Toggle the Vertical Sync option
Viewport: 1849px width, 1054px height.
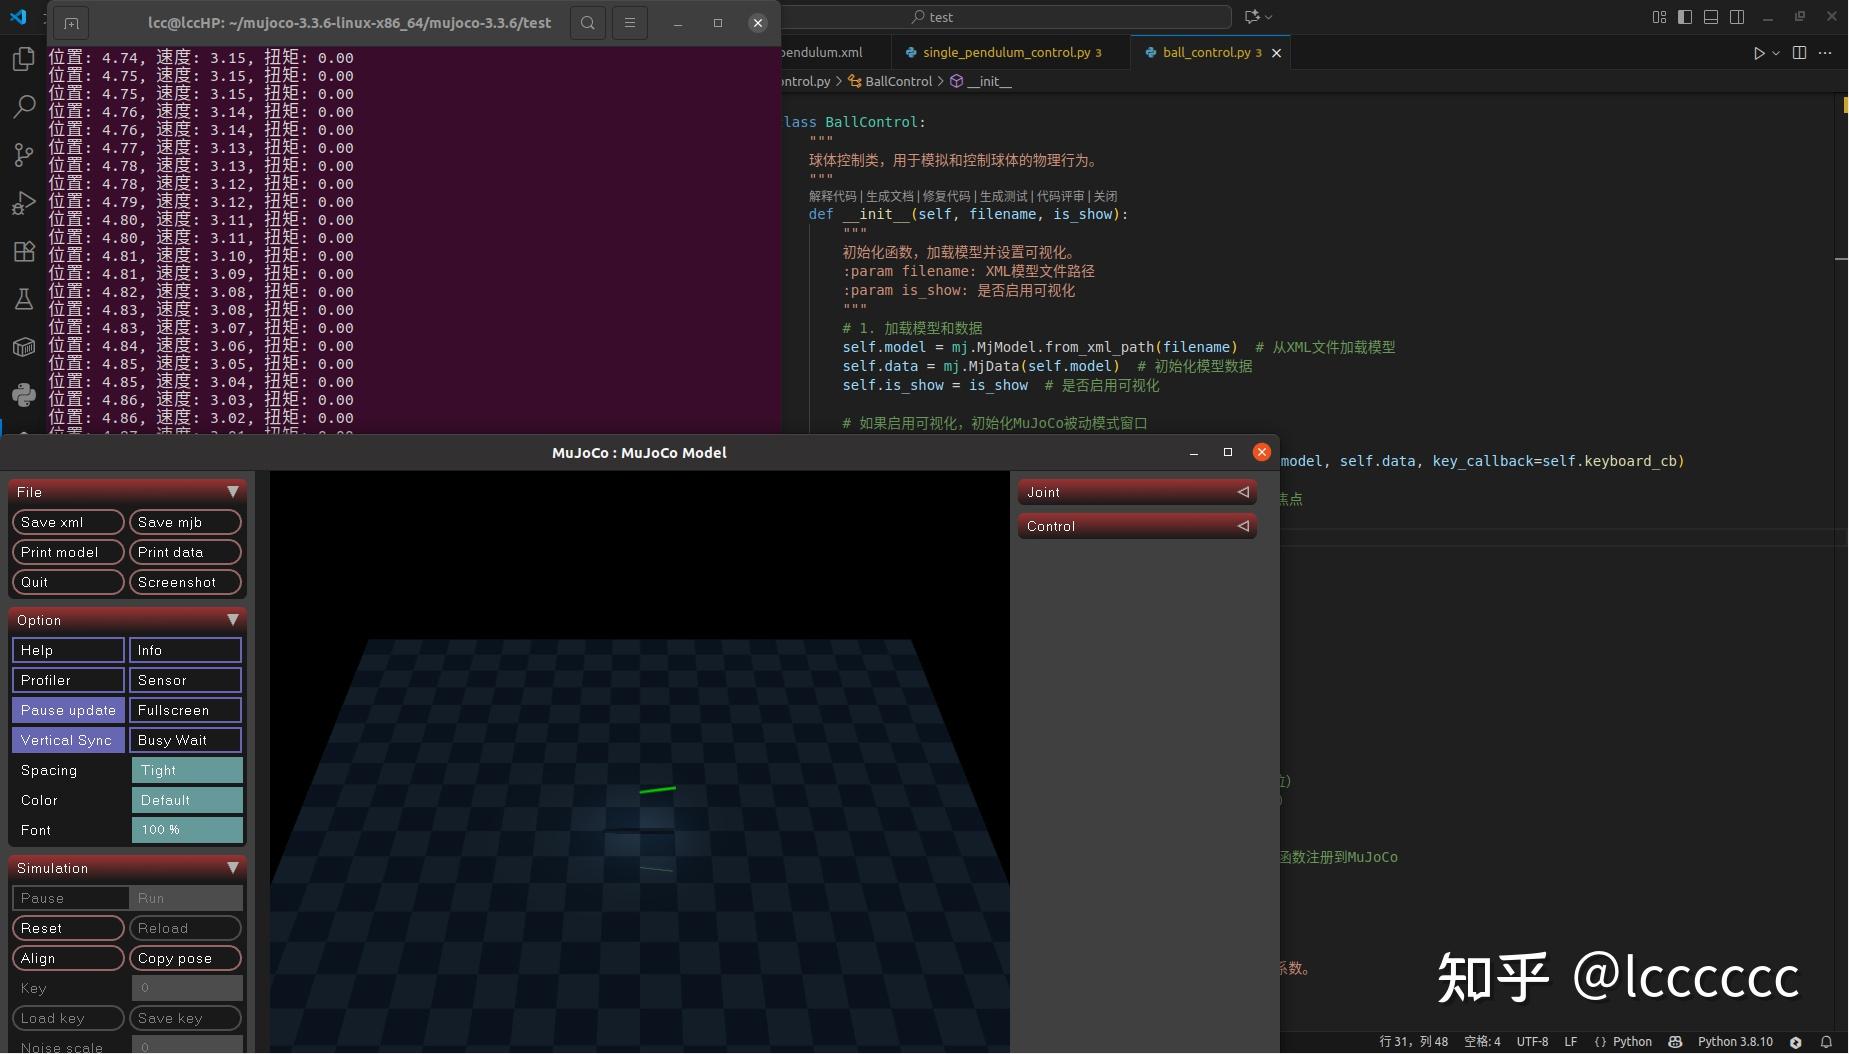tap(68, 740)
